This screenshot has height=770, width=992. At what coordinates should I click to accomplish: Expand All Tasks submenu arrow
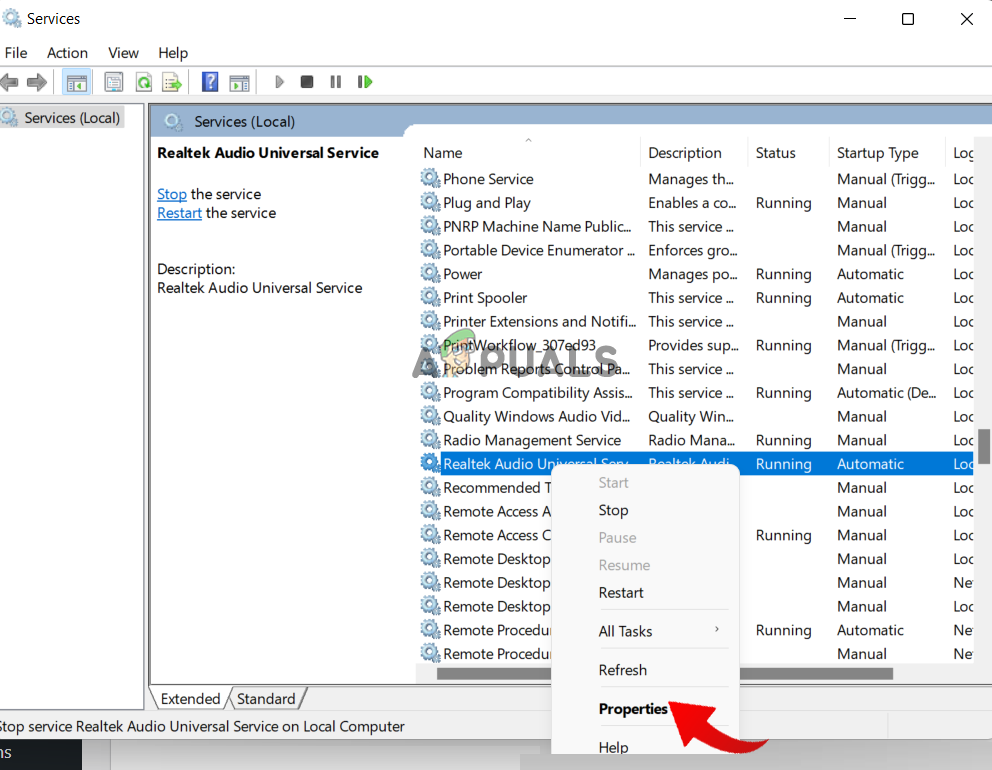tap(717, 630)
